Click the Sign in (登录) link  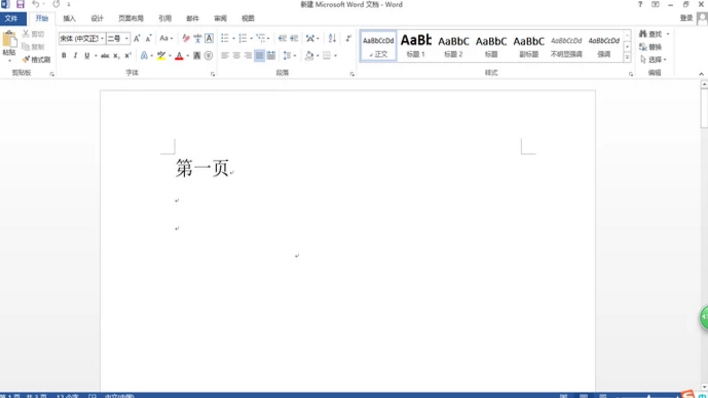(686, 18)
